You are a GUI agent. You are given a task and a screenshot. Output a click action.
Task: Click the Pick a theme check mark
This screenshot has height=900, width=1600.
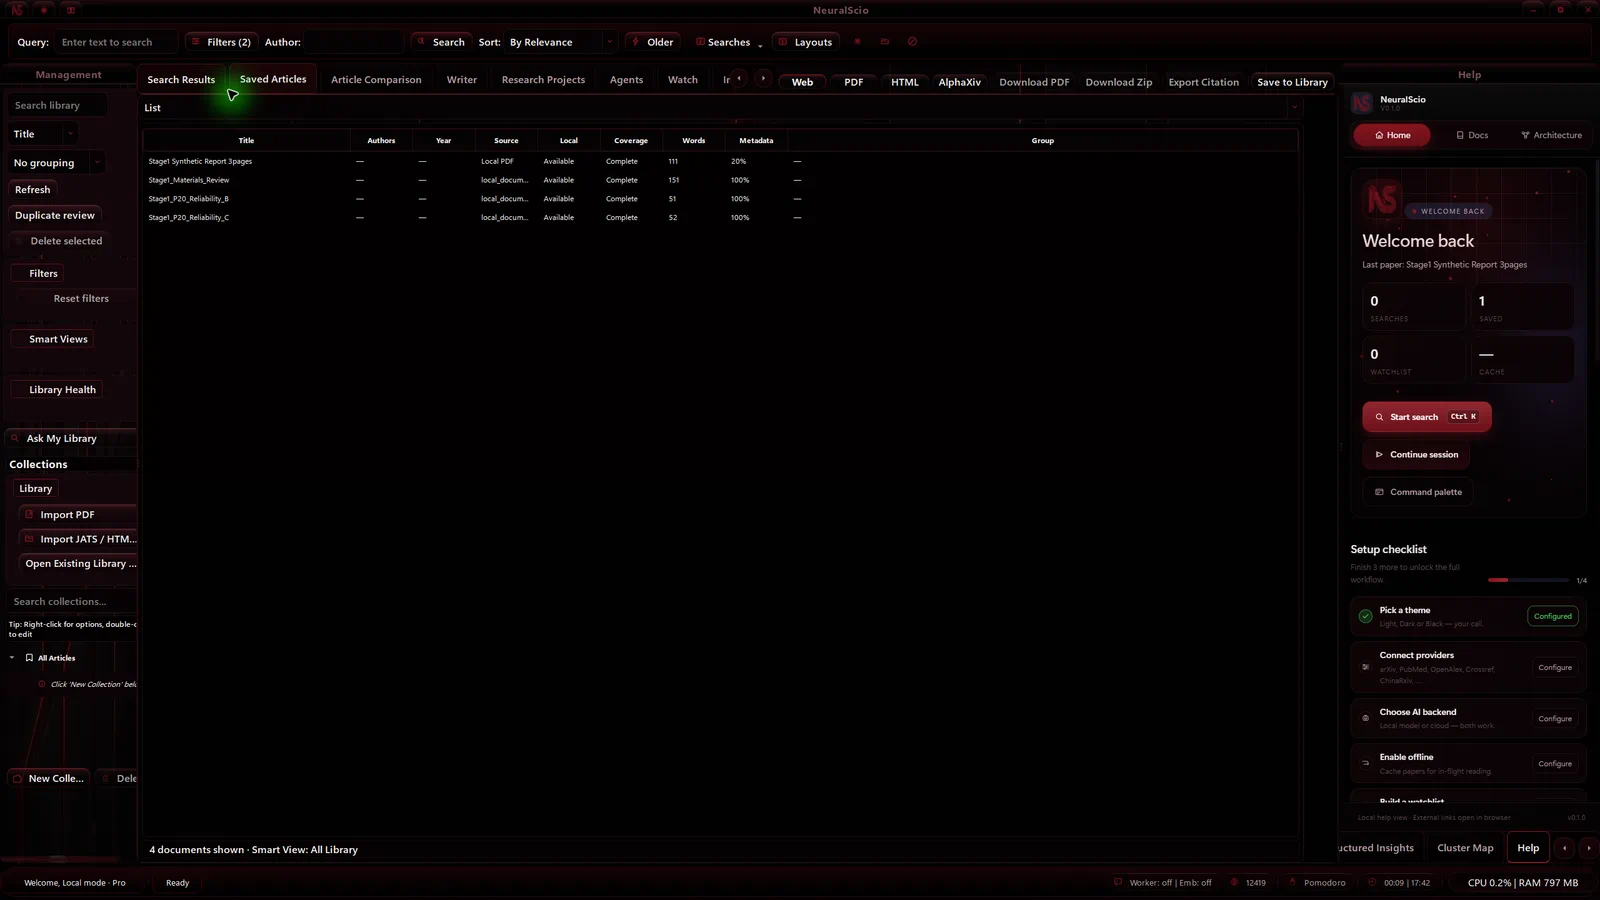click(x=1365, y=616)
